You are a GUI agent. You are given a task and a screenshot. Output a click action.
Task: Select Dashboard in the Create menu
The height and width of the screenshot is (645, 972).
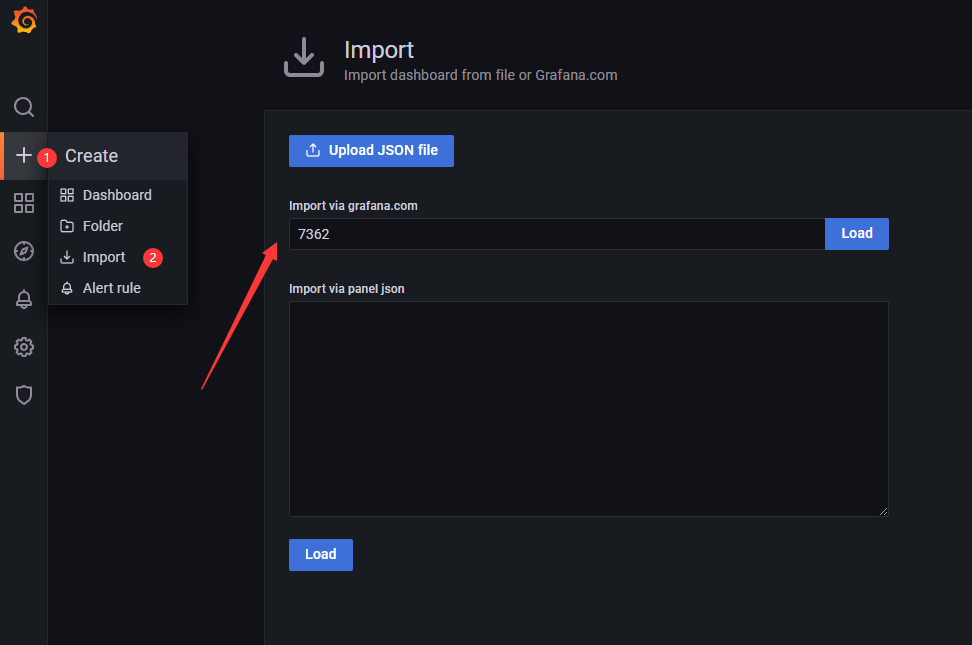(117, 195)
